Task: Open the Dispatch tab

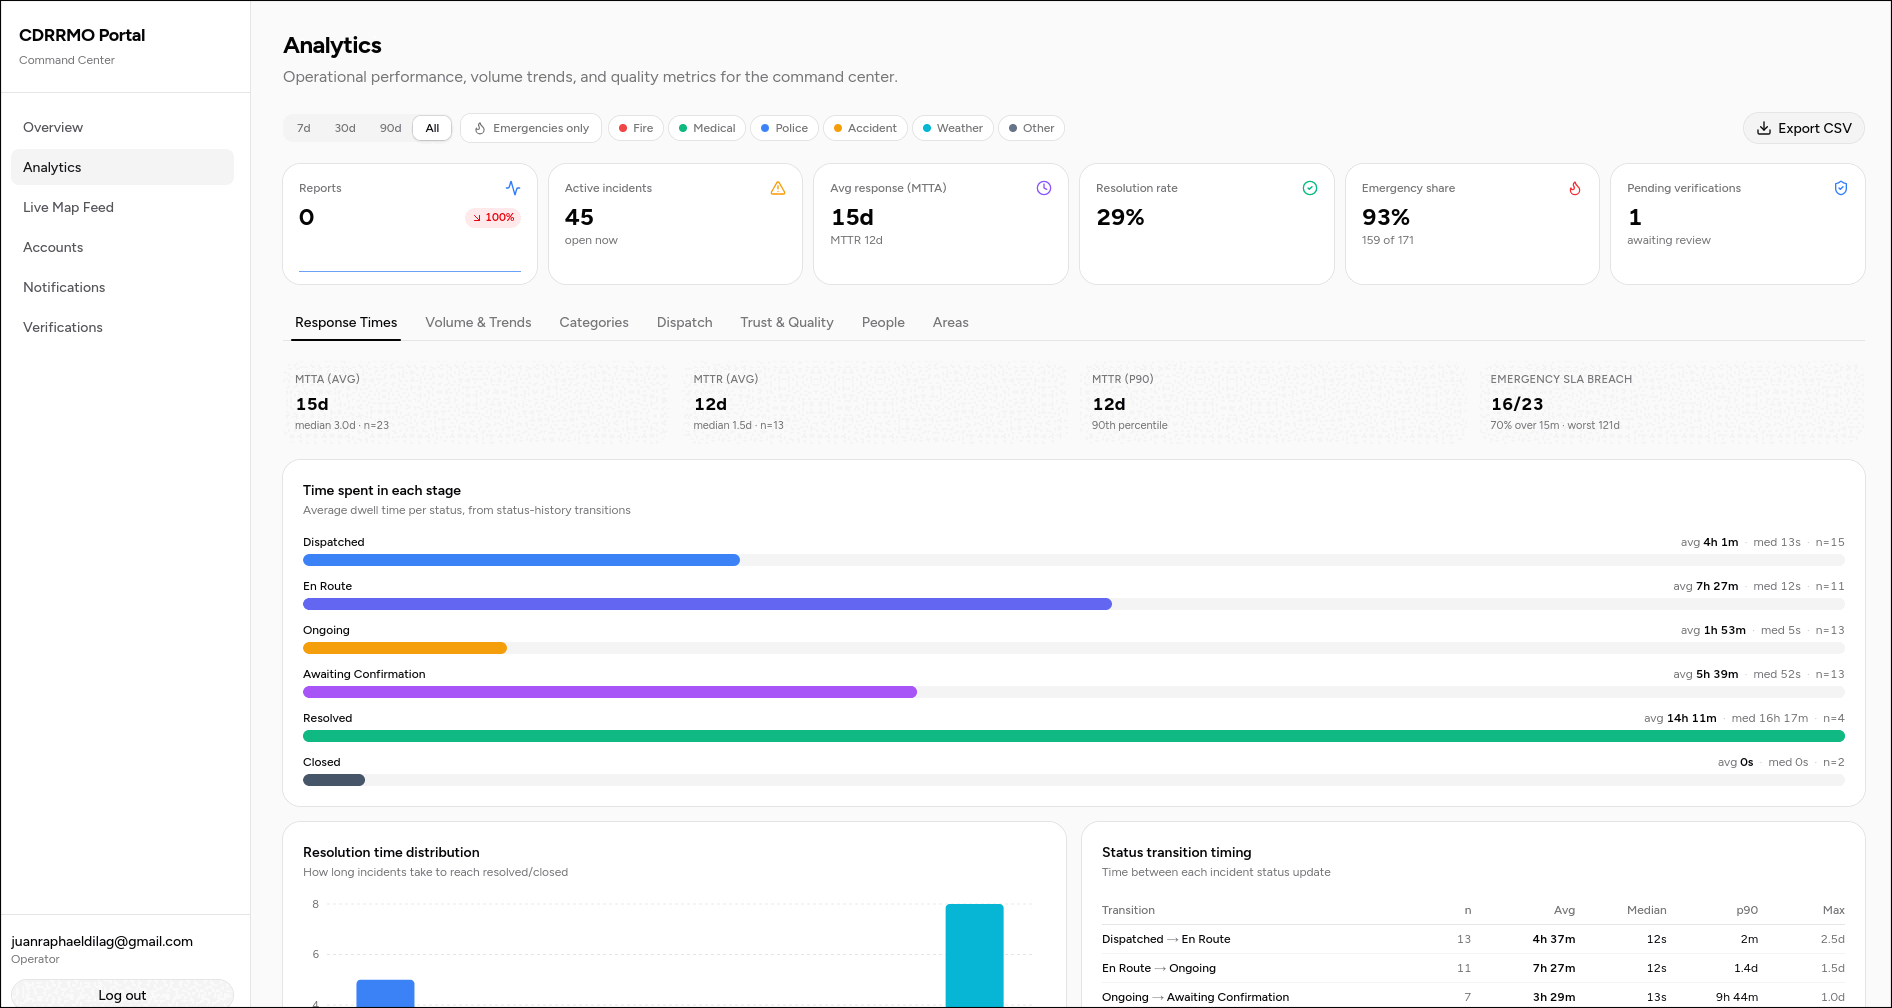Action: 685,322
